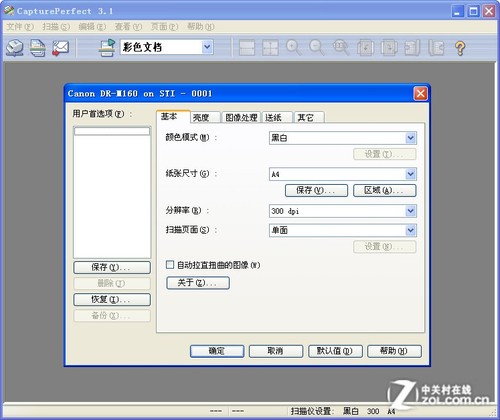
Task: Click the zoom in magnifier icon
Action: pos(294,48)
